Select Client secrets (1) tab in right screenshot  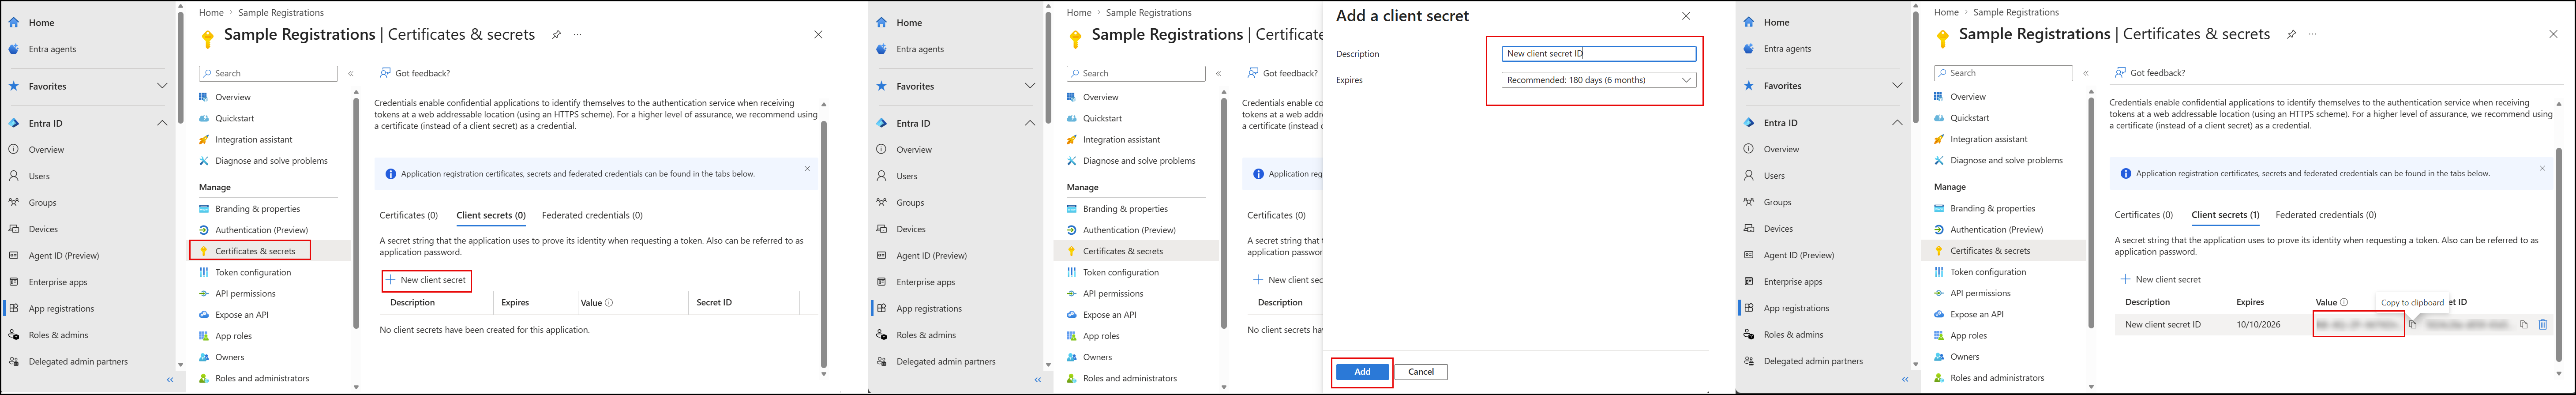point(2225,215)
